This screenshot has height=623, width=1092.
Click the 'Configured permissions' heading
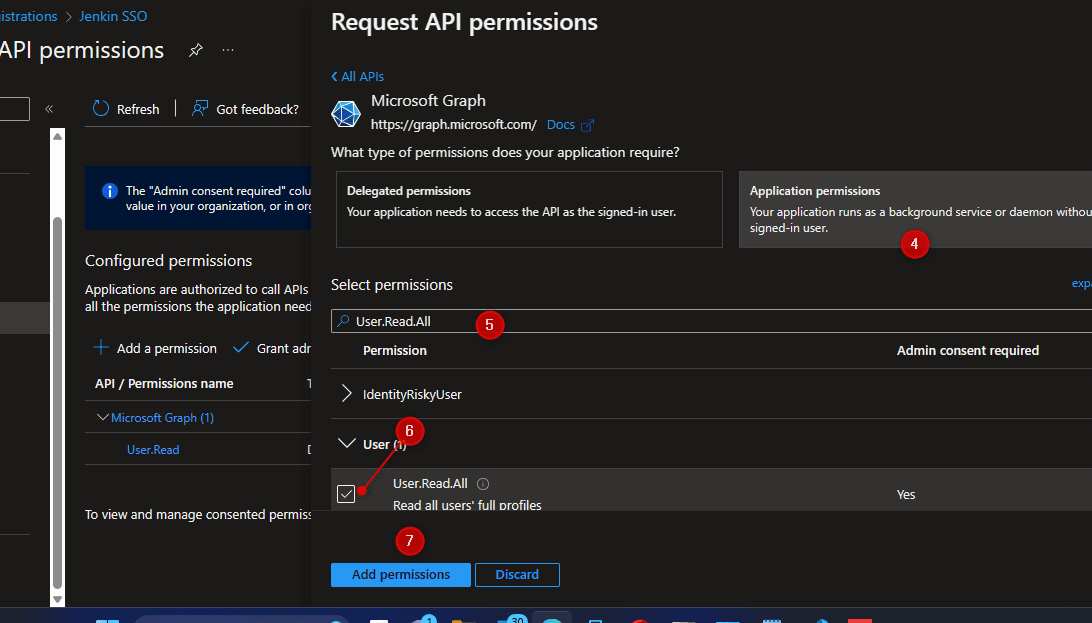click(169, 260)
